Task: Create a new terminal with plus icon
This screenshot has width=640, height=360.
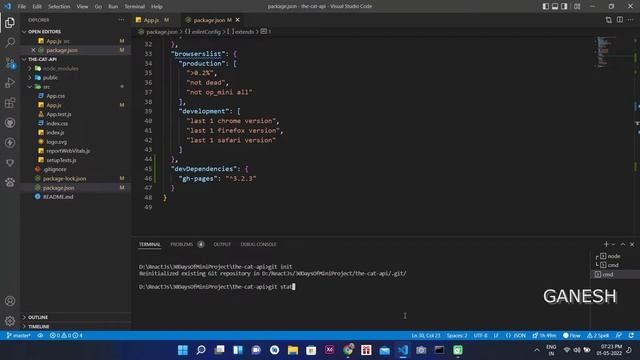Action: tap(606, 244)
